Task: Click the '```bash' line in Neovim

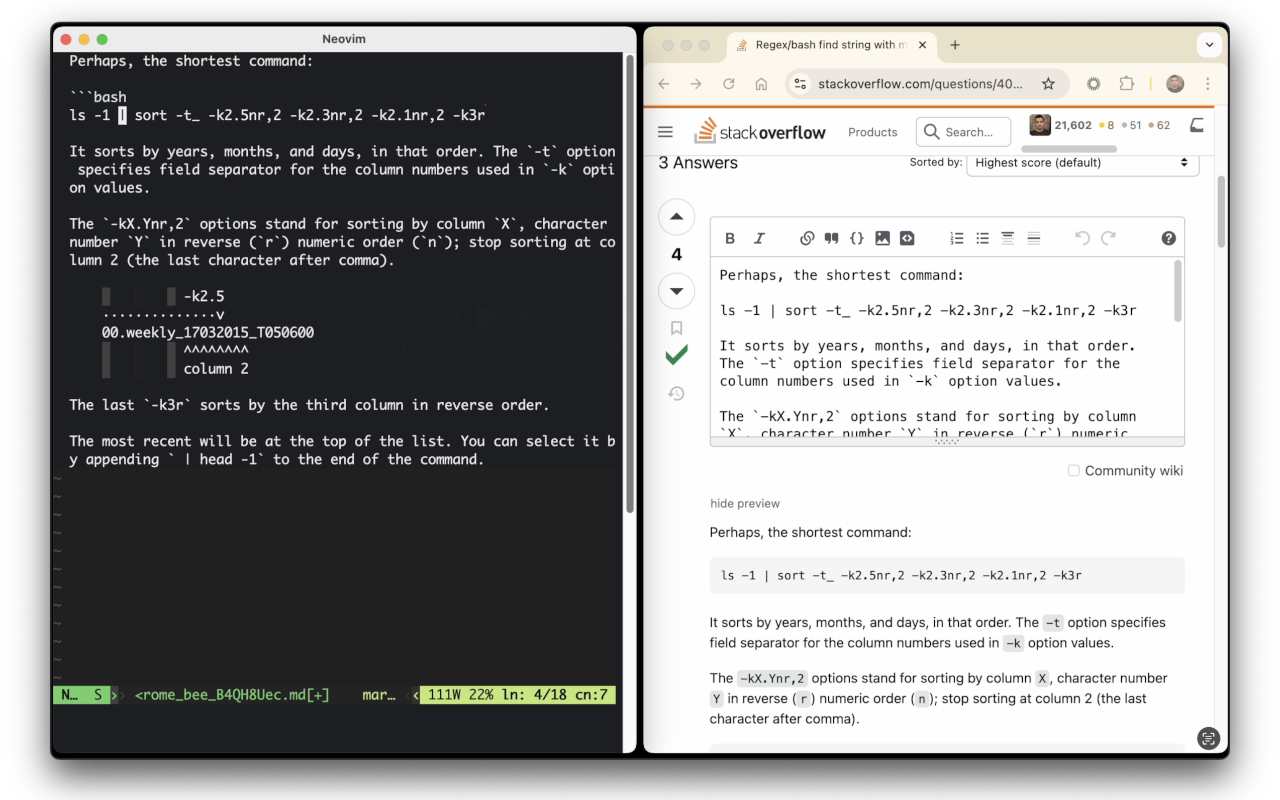Action: 97,97
